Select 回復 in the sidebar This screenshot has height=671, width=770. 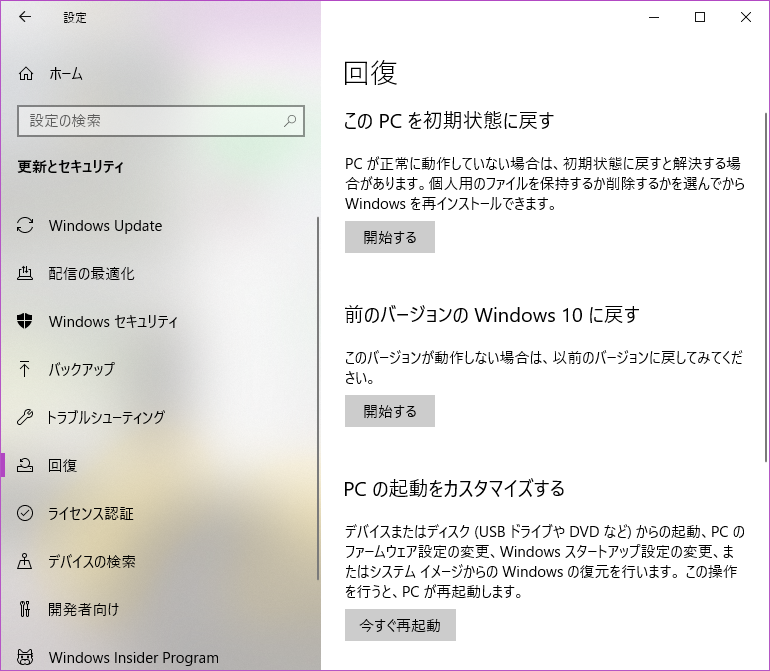[x=63, y=466]
